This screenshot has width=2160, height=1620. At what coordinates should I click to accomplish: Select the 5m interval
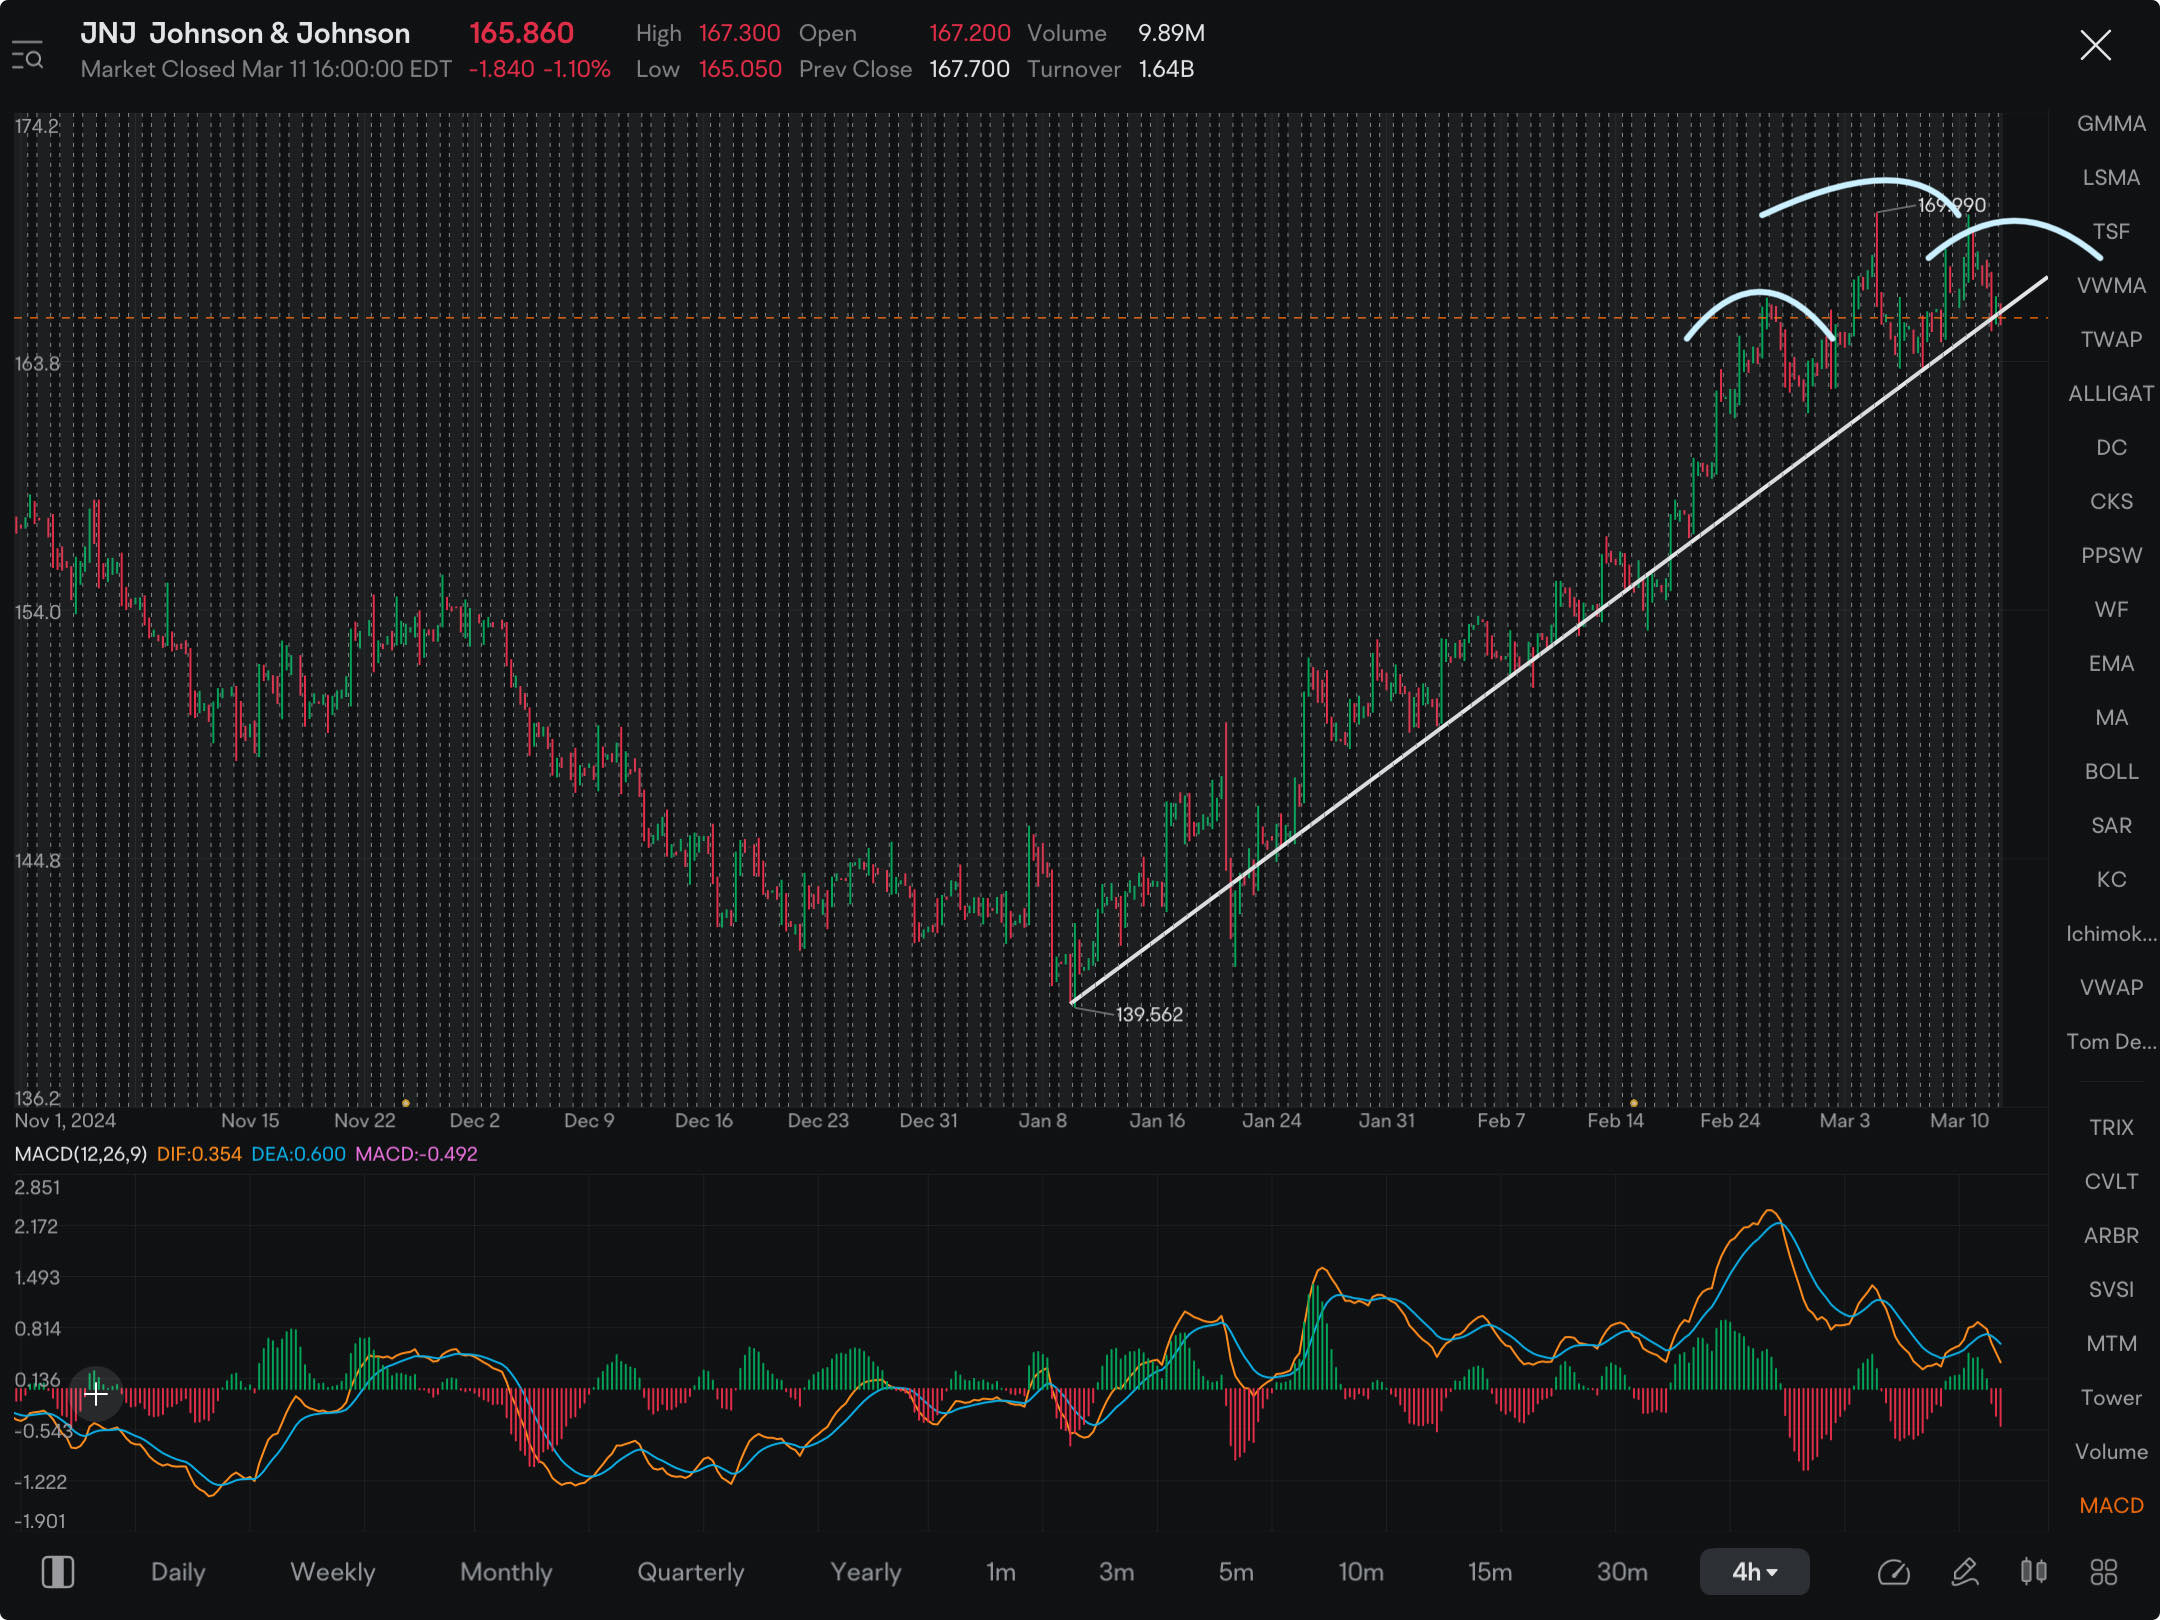[1236, 1572]
